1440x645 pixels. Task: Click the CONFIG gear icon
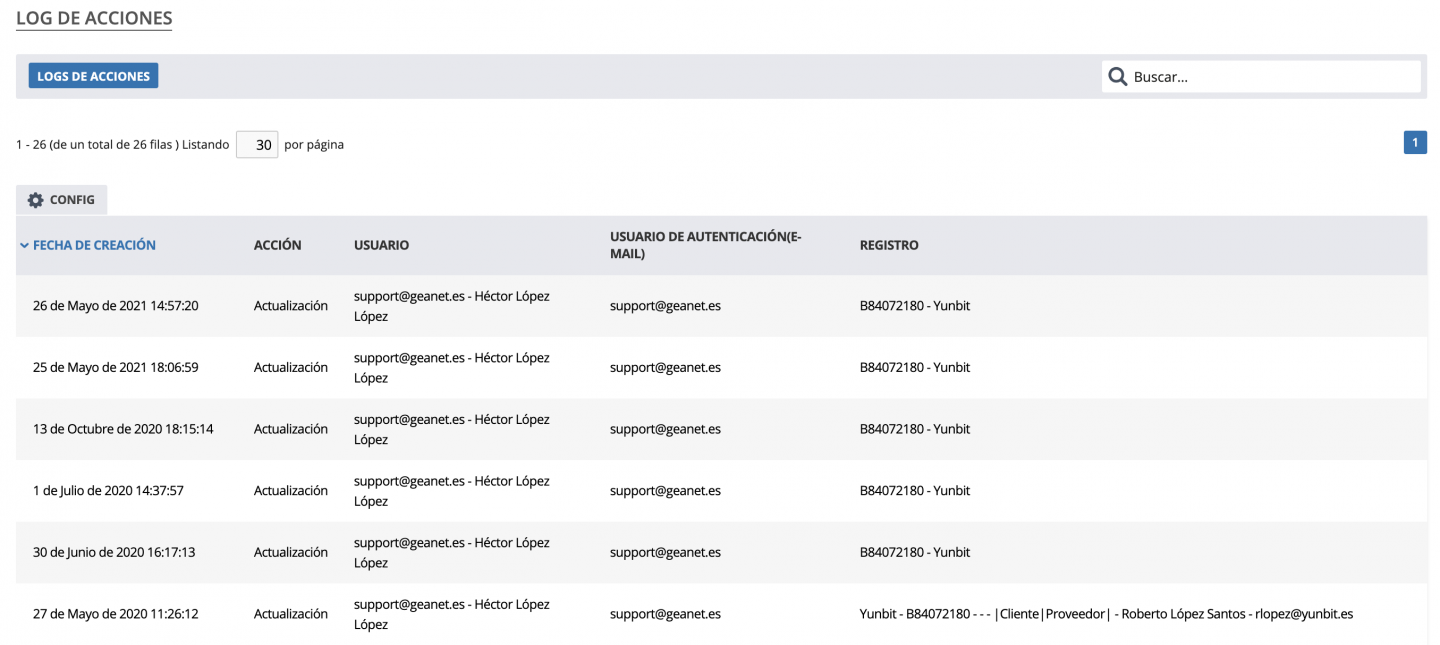[x=36, y=200]
